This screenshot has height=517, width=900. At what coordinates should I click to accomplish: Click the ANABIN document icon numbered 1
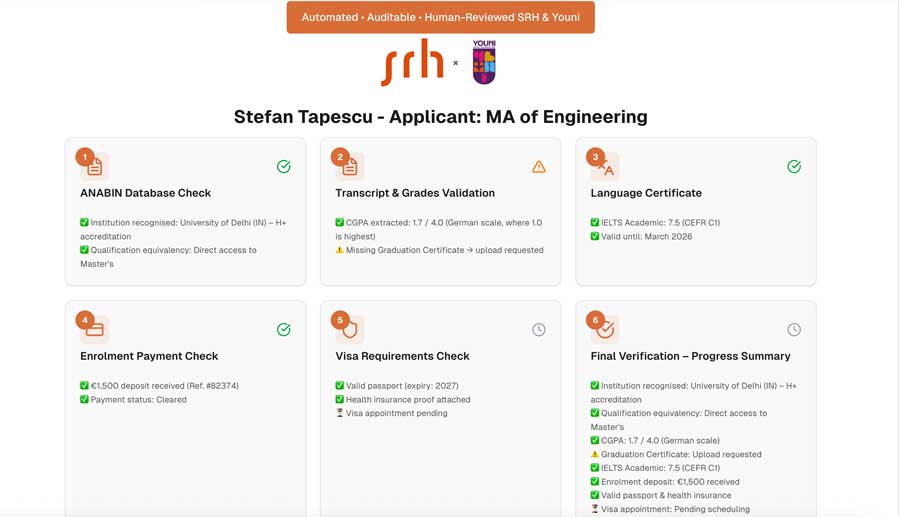[x=94, y=166]
